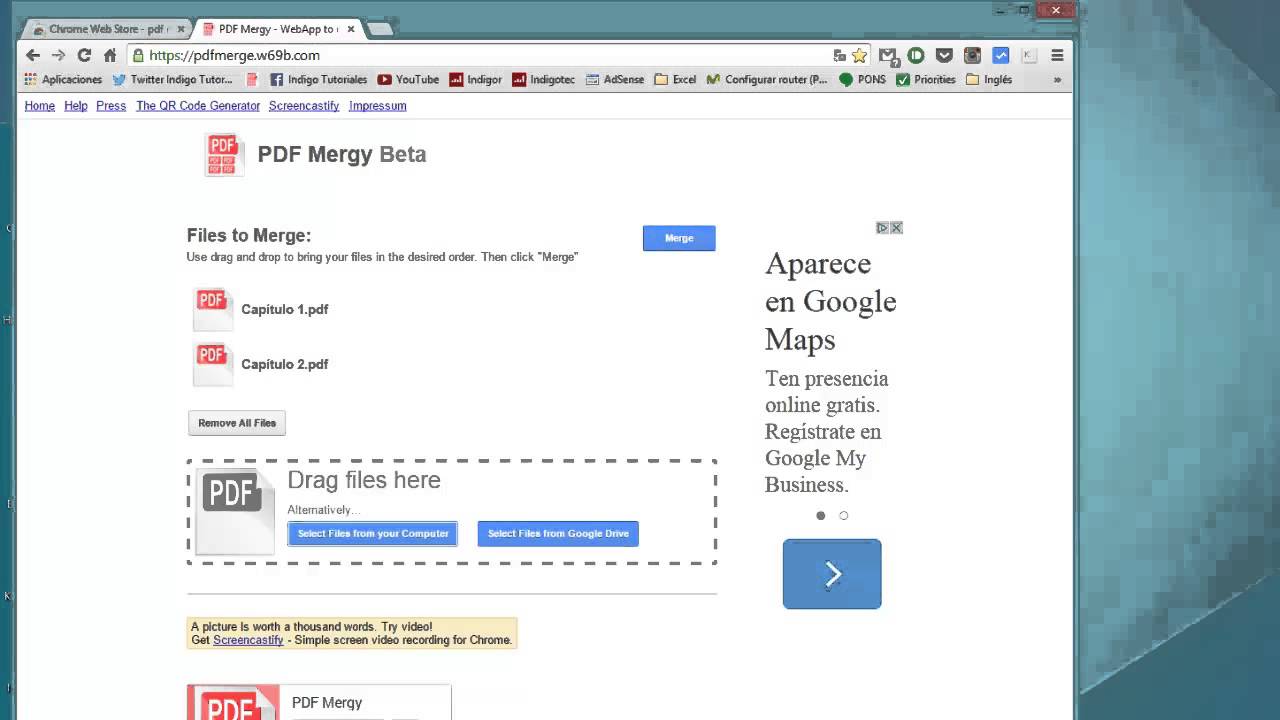Open the Press link
The height and width of the screenshot is (720, 1280).
111,106
